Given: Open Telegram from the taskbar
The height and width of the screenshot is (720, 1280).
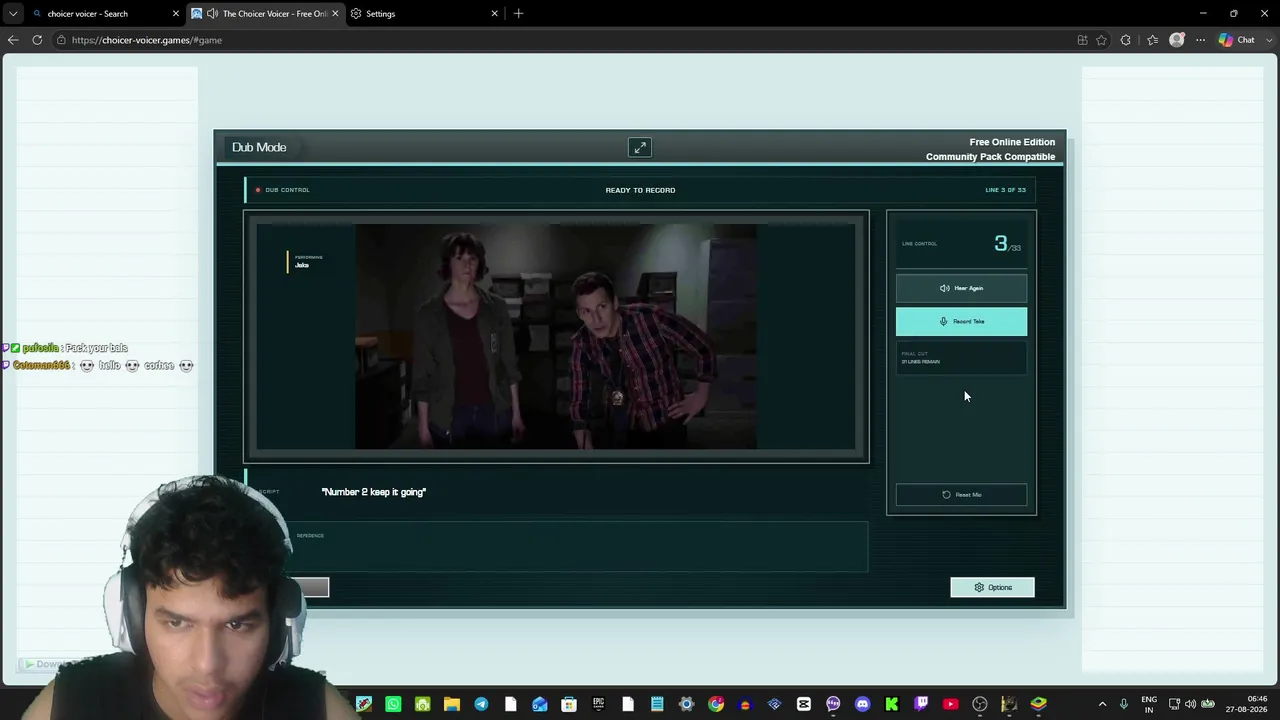Looking at the screenshot, I should [481, 704].
